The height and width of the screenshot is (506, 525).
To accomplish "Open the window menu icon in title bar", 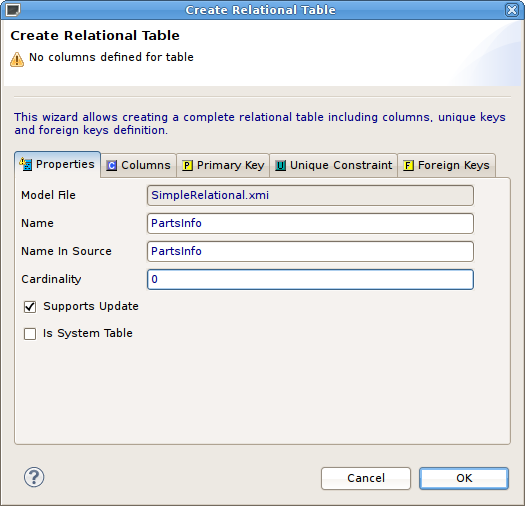I will coord(13,10).
